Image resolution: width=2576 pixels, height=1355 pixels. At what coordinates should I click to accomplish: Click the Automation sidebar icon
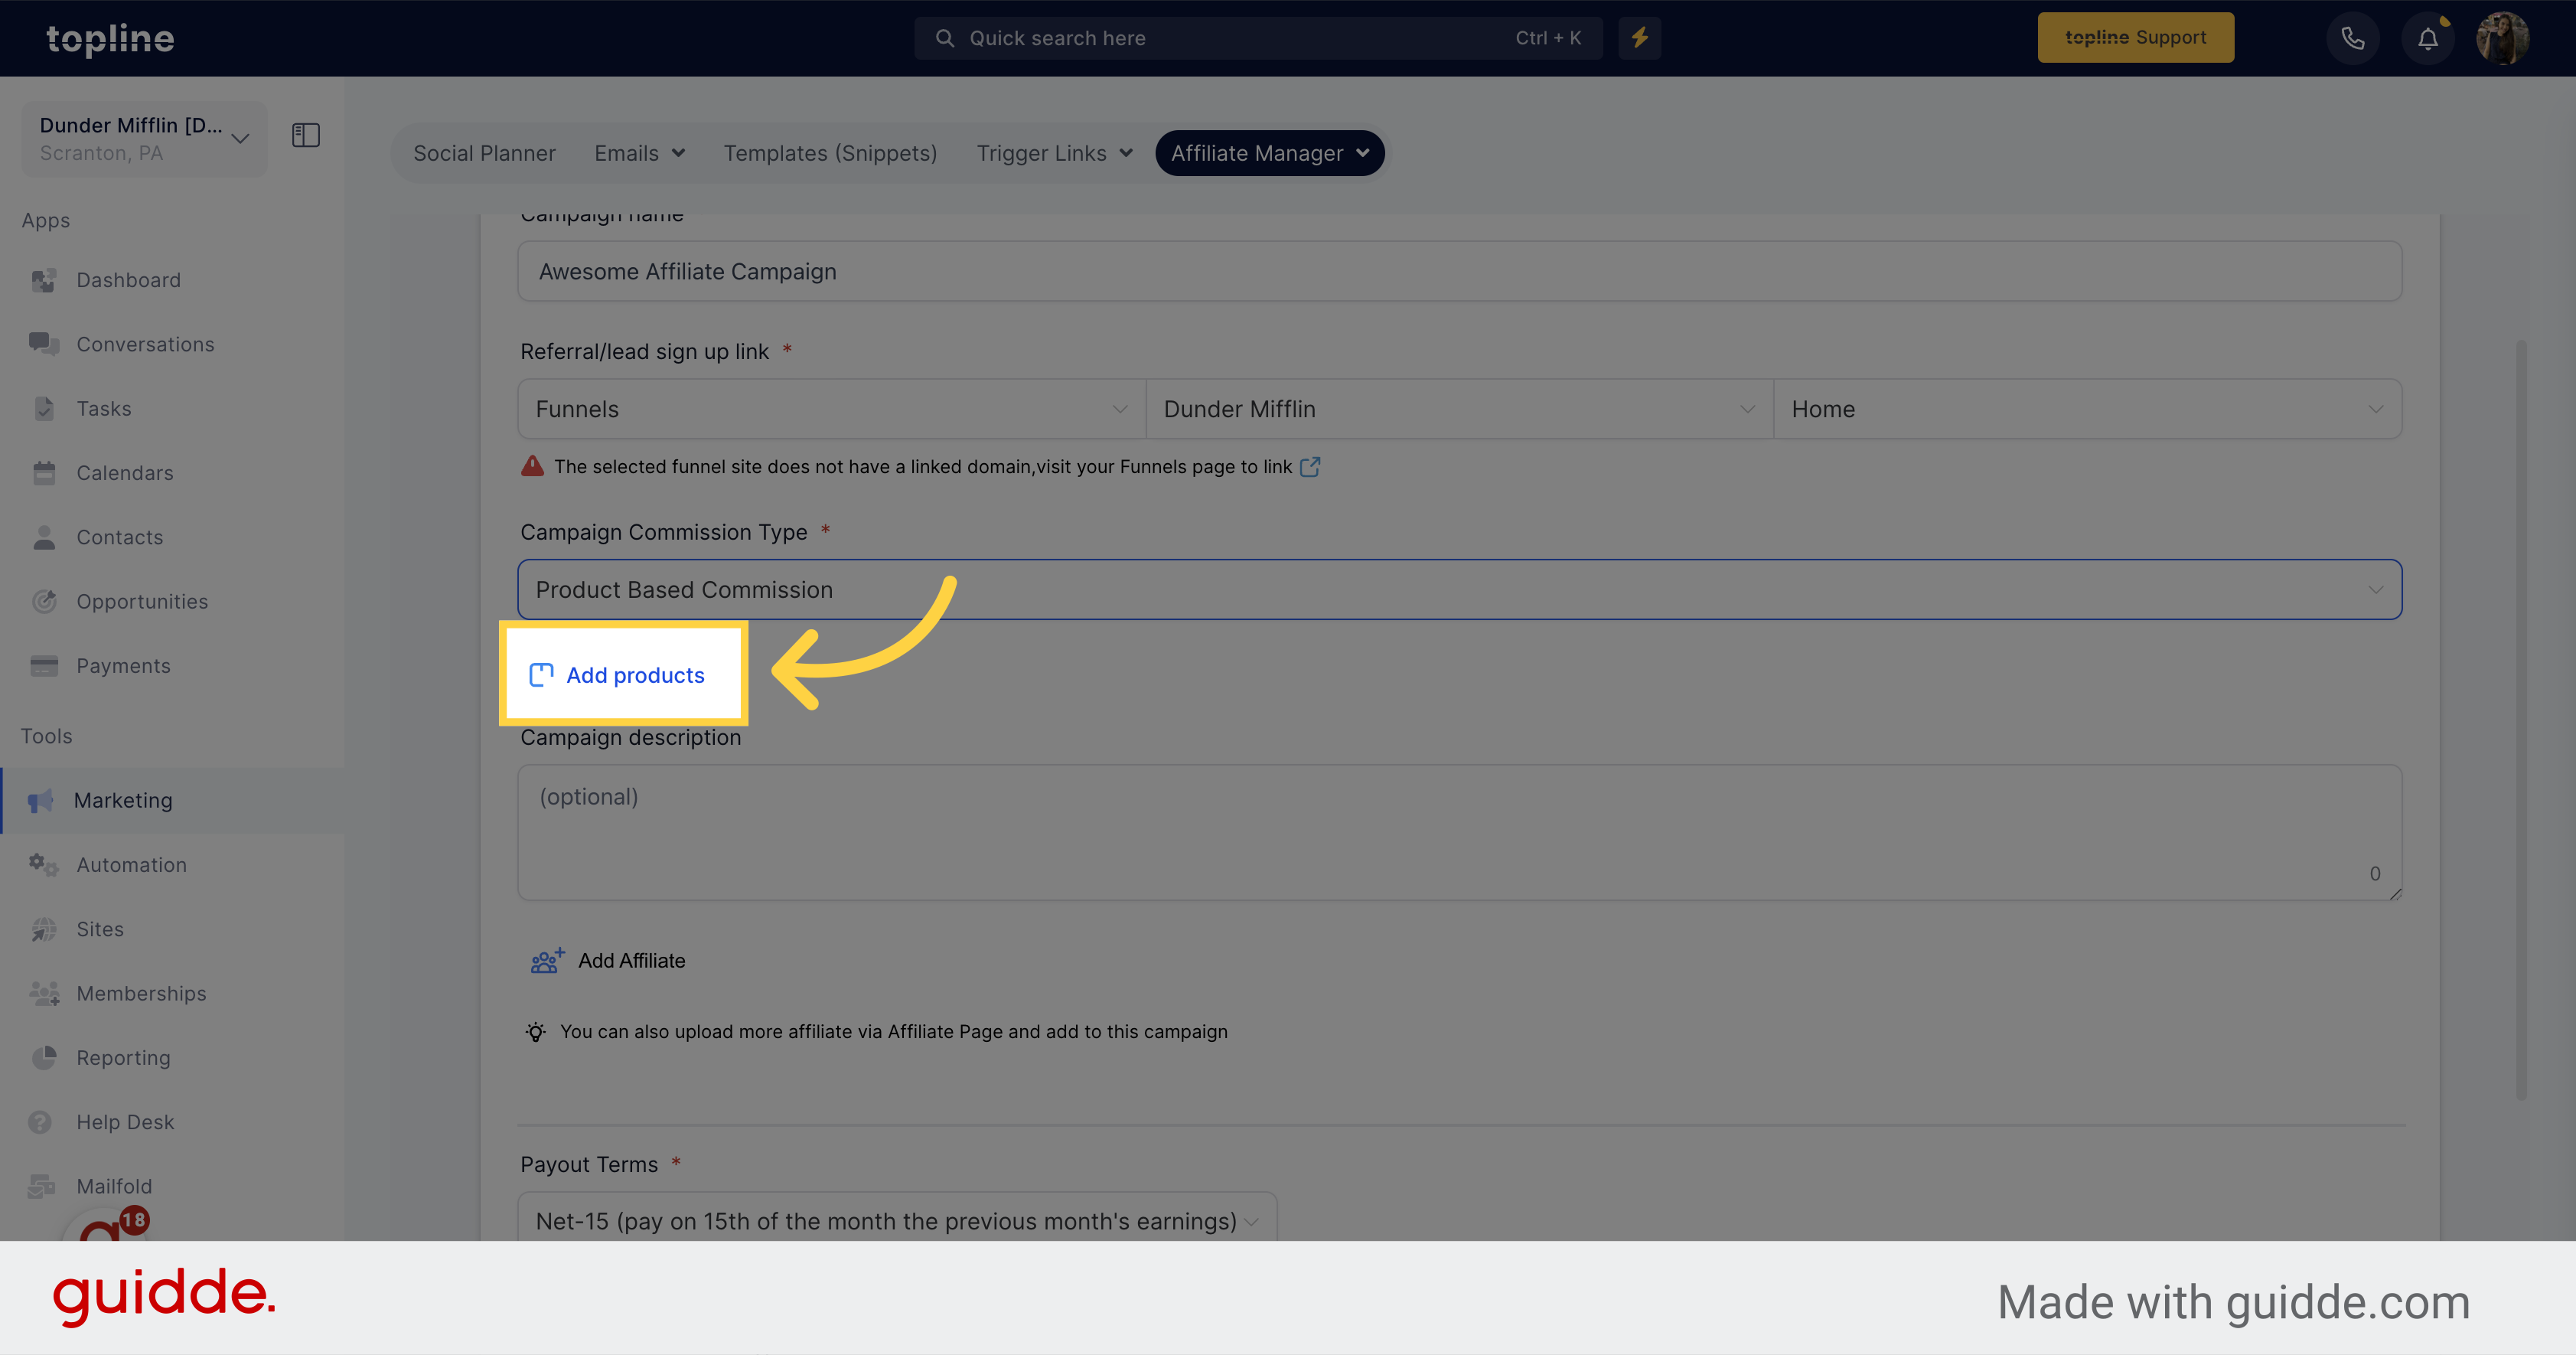click(46, 864)
